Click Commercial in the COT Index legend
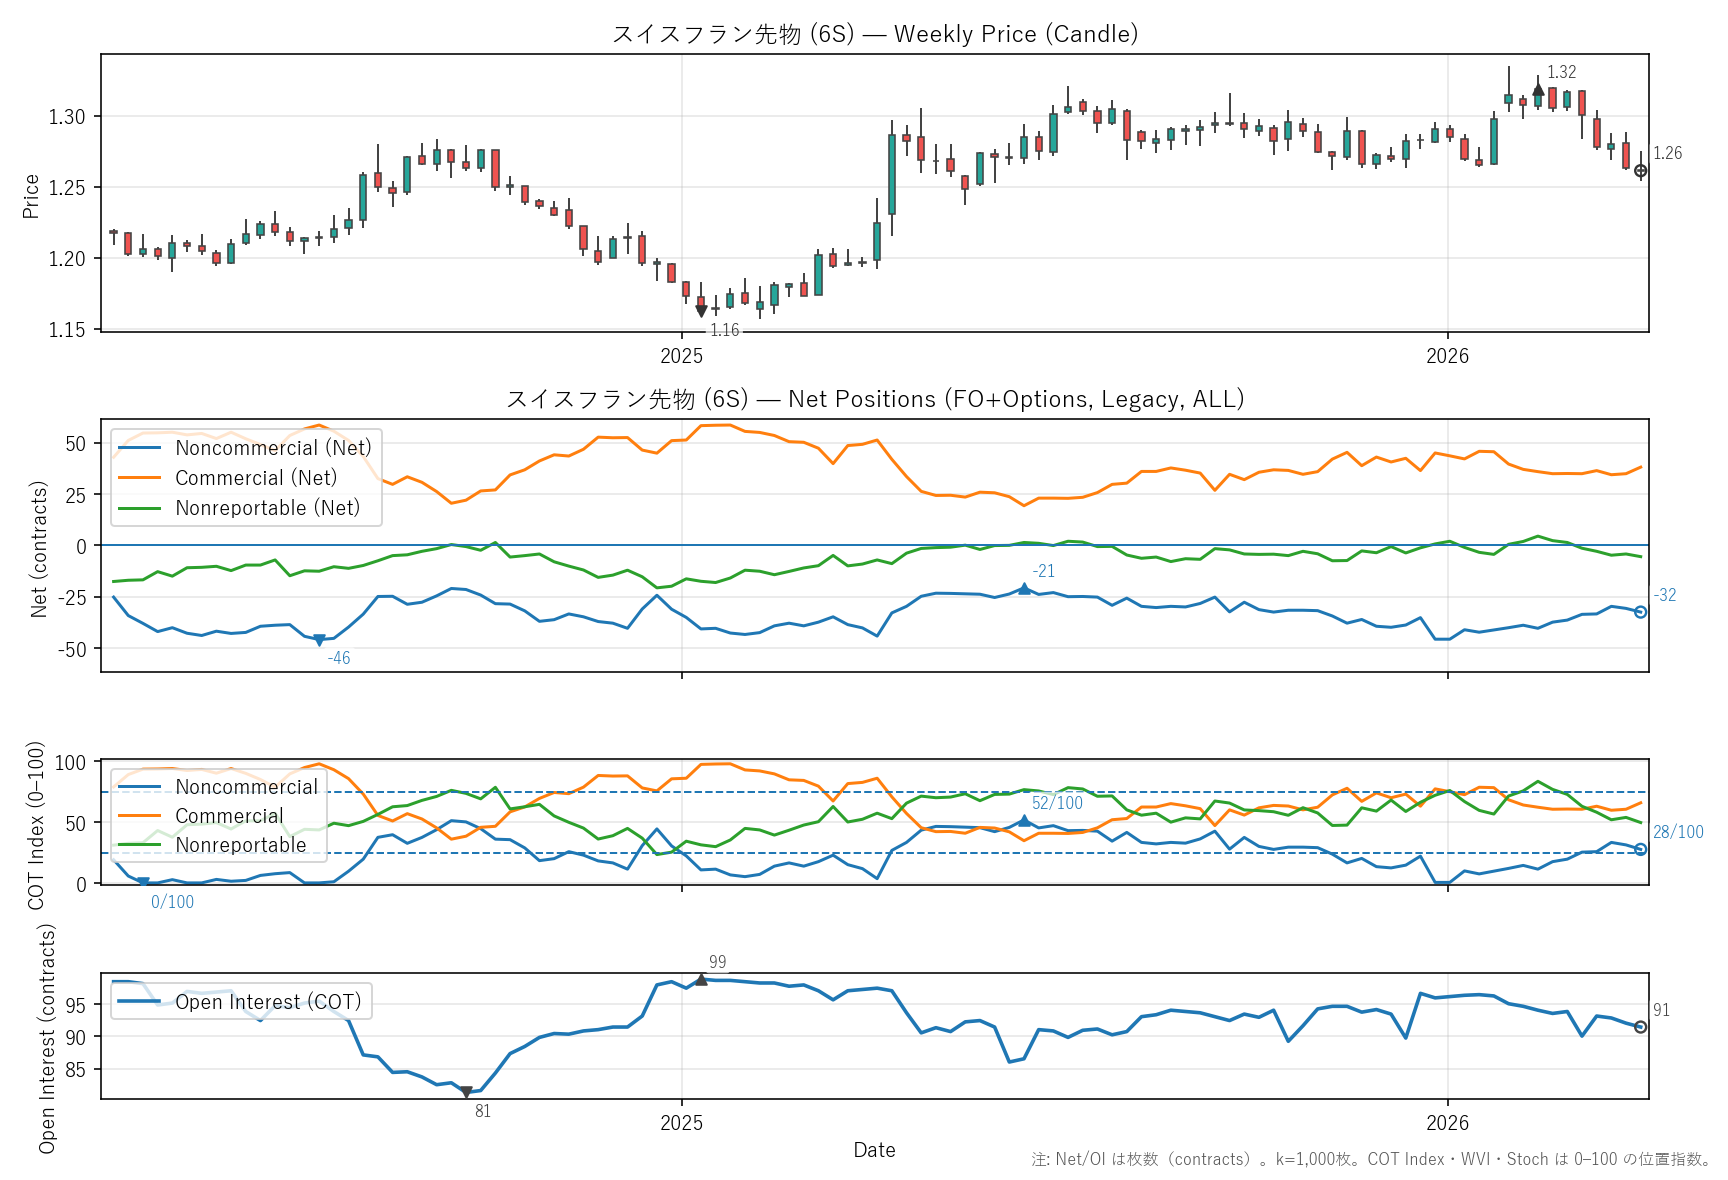This screenshot has width=1728, height=1180. click(x=229, y=816)
